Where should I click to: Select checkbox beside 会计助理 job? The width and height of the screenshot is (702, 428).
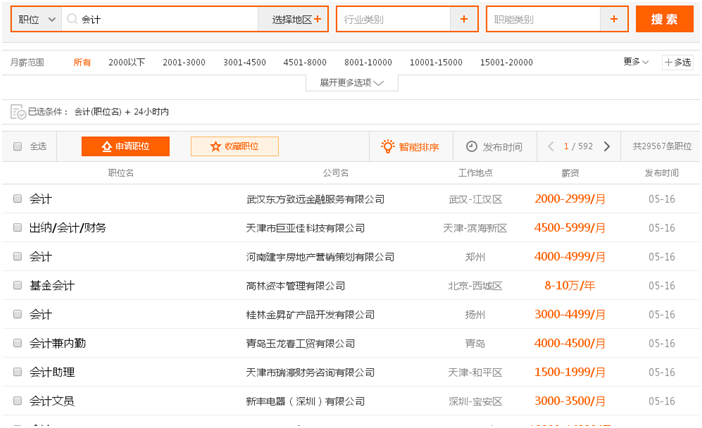(17, 372)
